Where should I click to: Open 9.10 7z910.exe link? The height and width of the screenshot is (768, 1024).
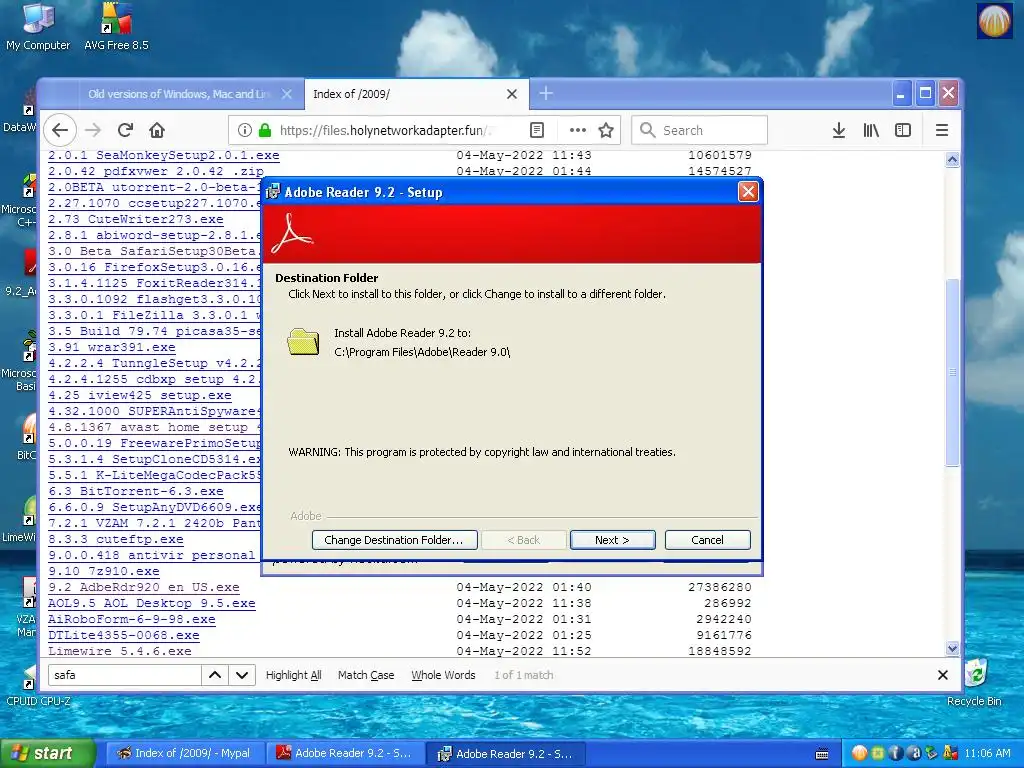click(x=104, y=571)
